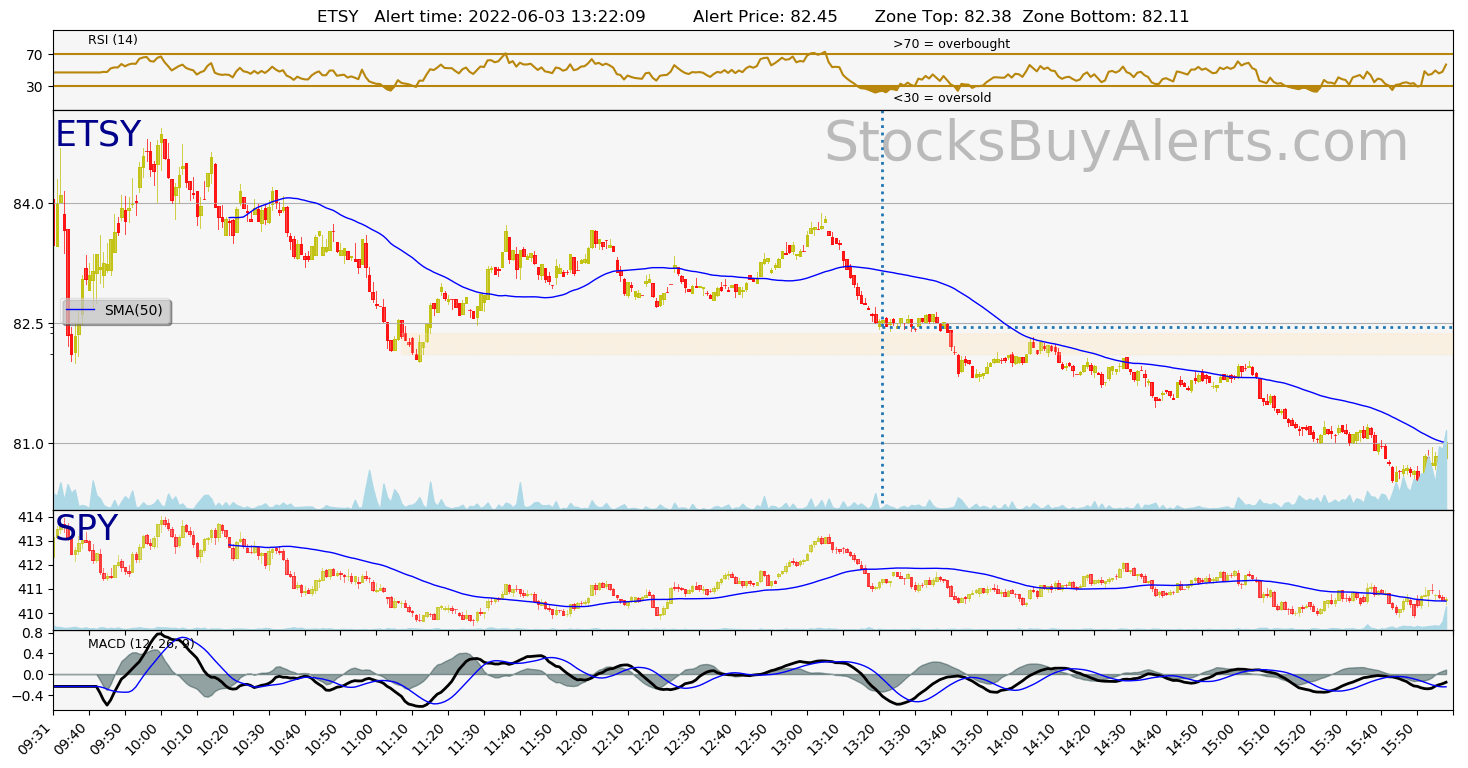Click the RSI 30 axis label
The width and height of the screenshot is (1468, 768).
point(35,87)
